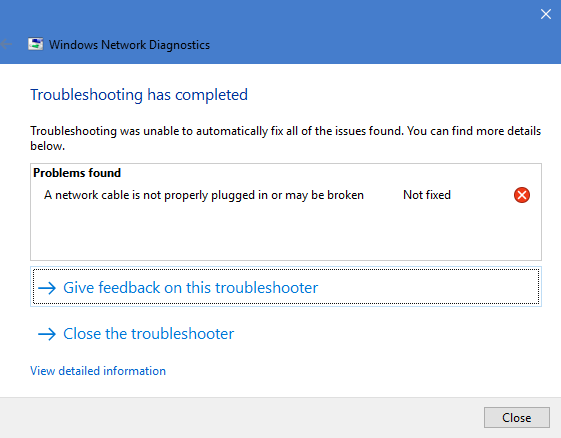Viewport: 561px width, 438px height.
Task: Click the Close button at the bottom
Action: click(517, 417)
